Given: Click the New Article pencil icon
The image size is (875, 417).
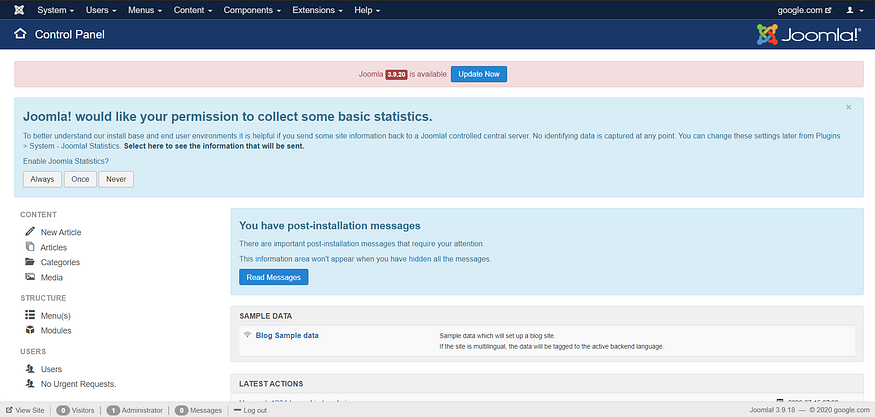Looking at the screenshot, I should coord(30,232).
